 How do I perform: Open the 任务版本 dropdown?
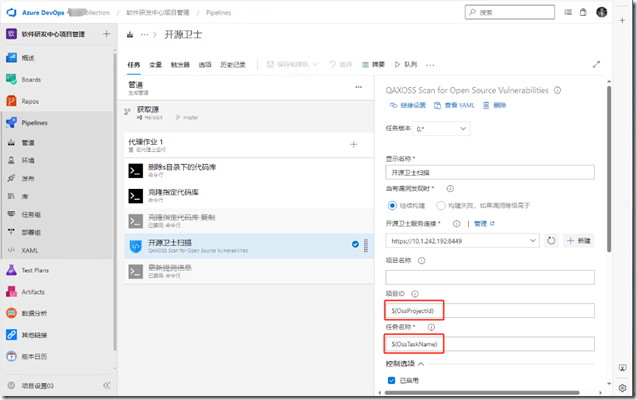click(442, 129)
